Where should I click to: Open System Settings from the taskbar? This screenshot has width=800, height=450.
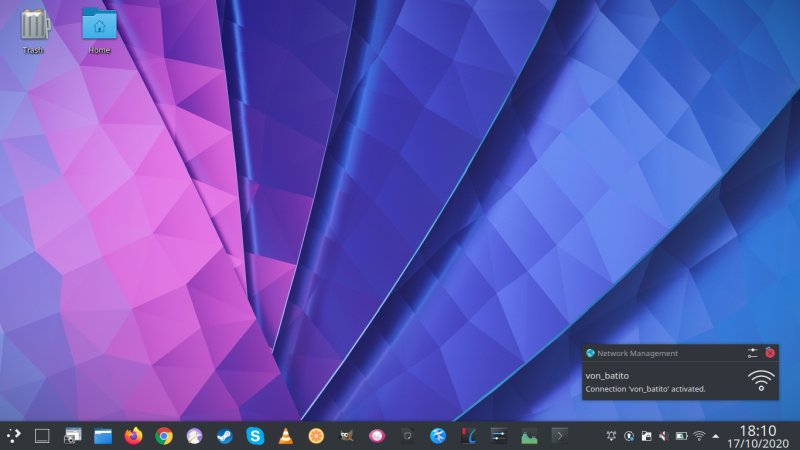click(498, 436)
